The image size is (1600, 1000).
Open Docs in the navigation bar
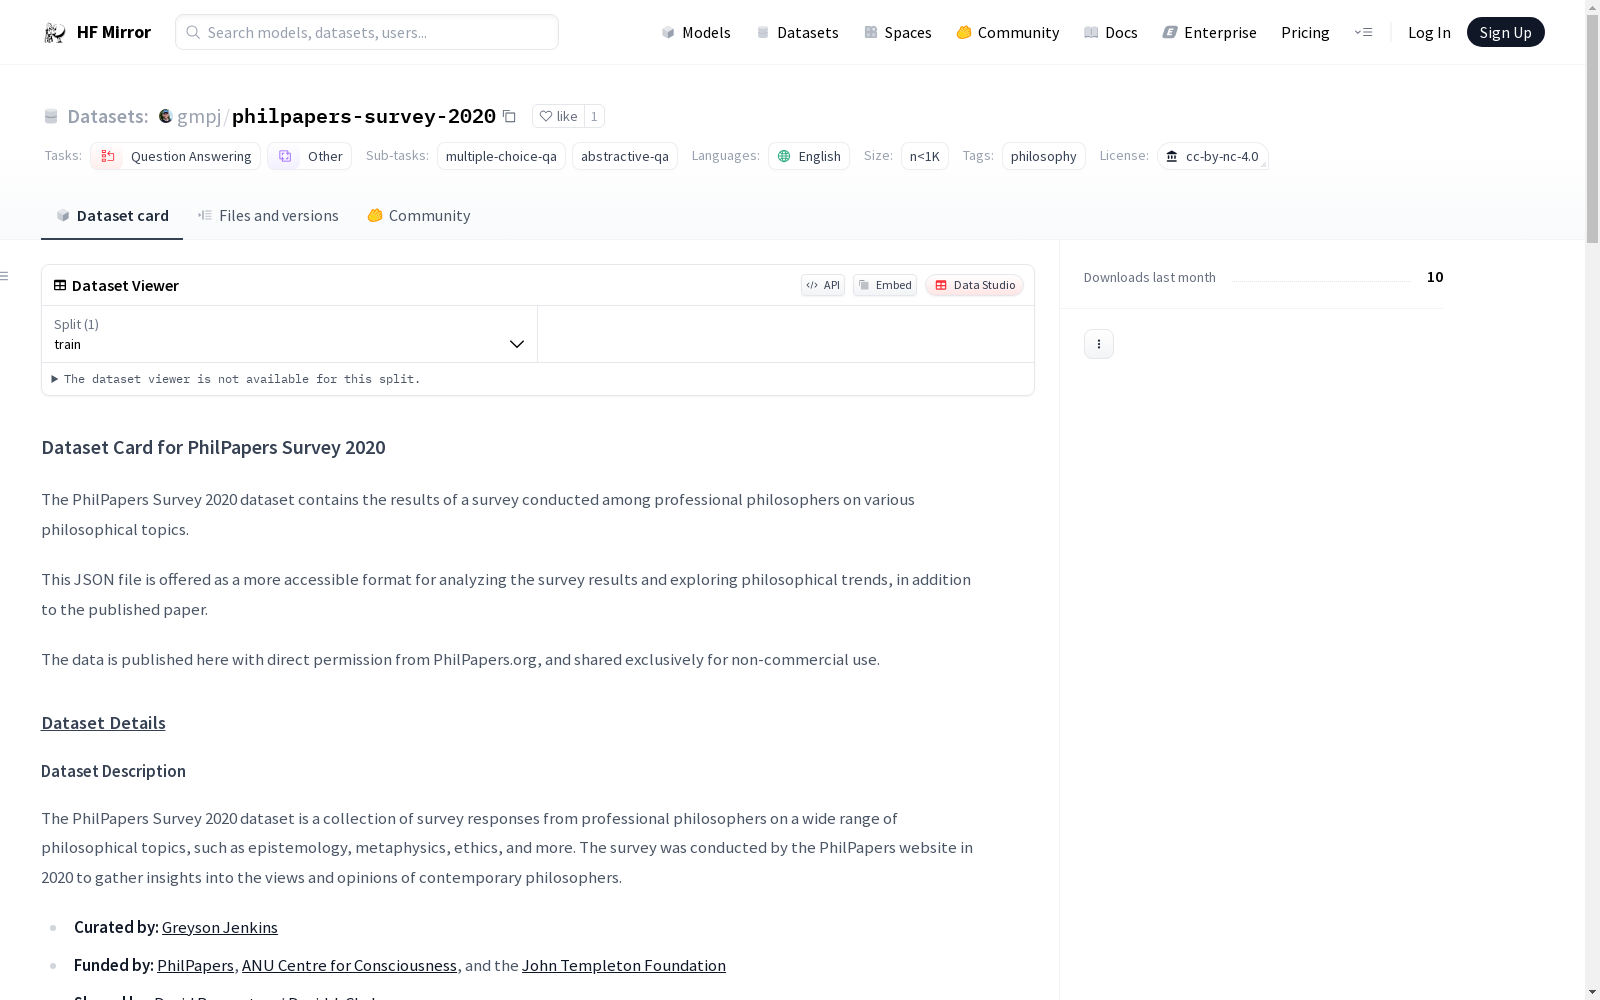[1111, 32]
